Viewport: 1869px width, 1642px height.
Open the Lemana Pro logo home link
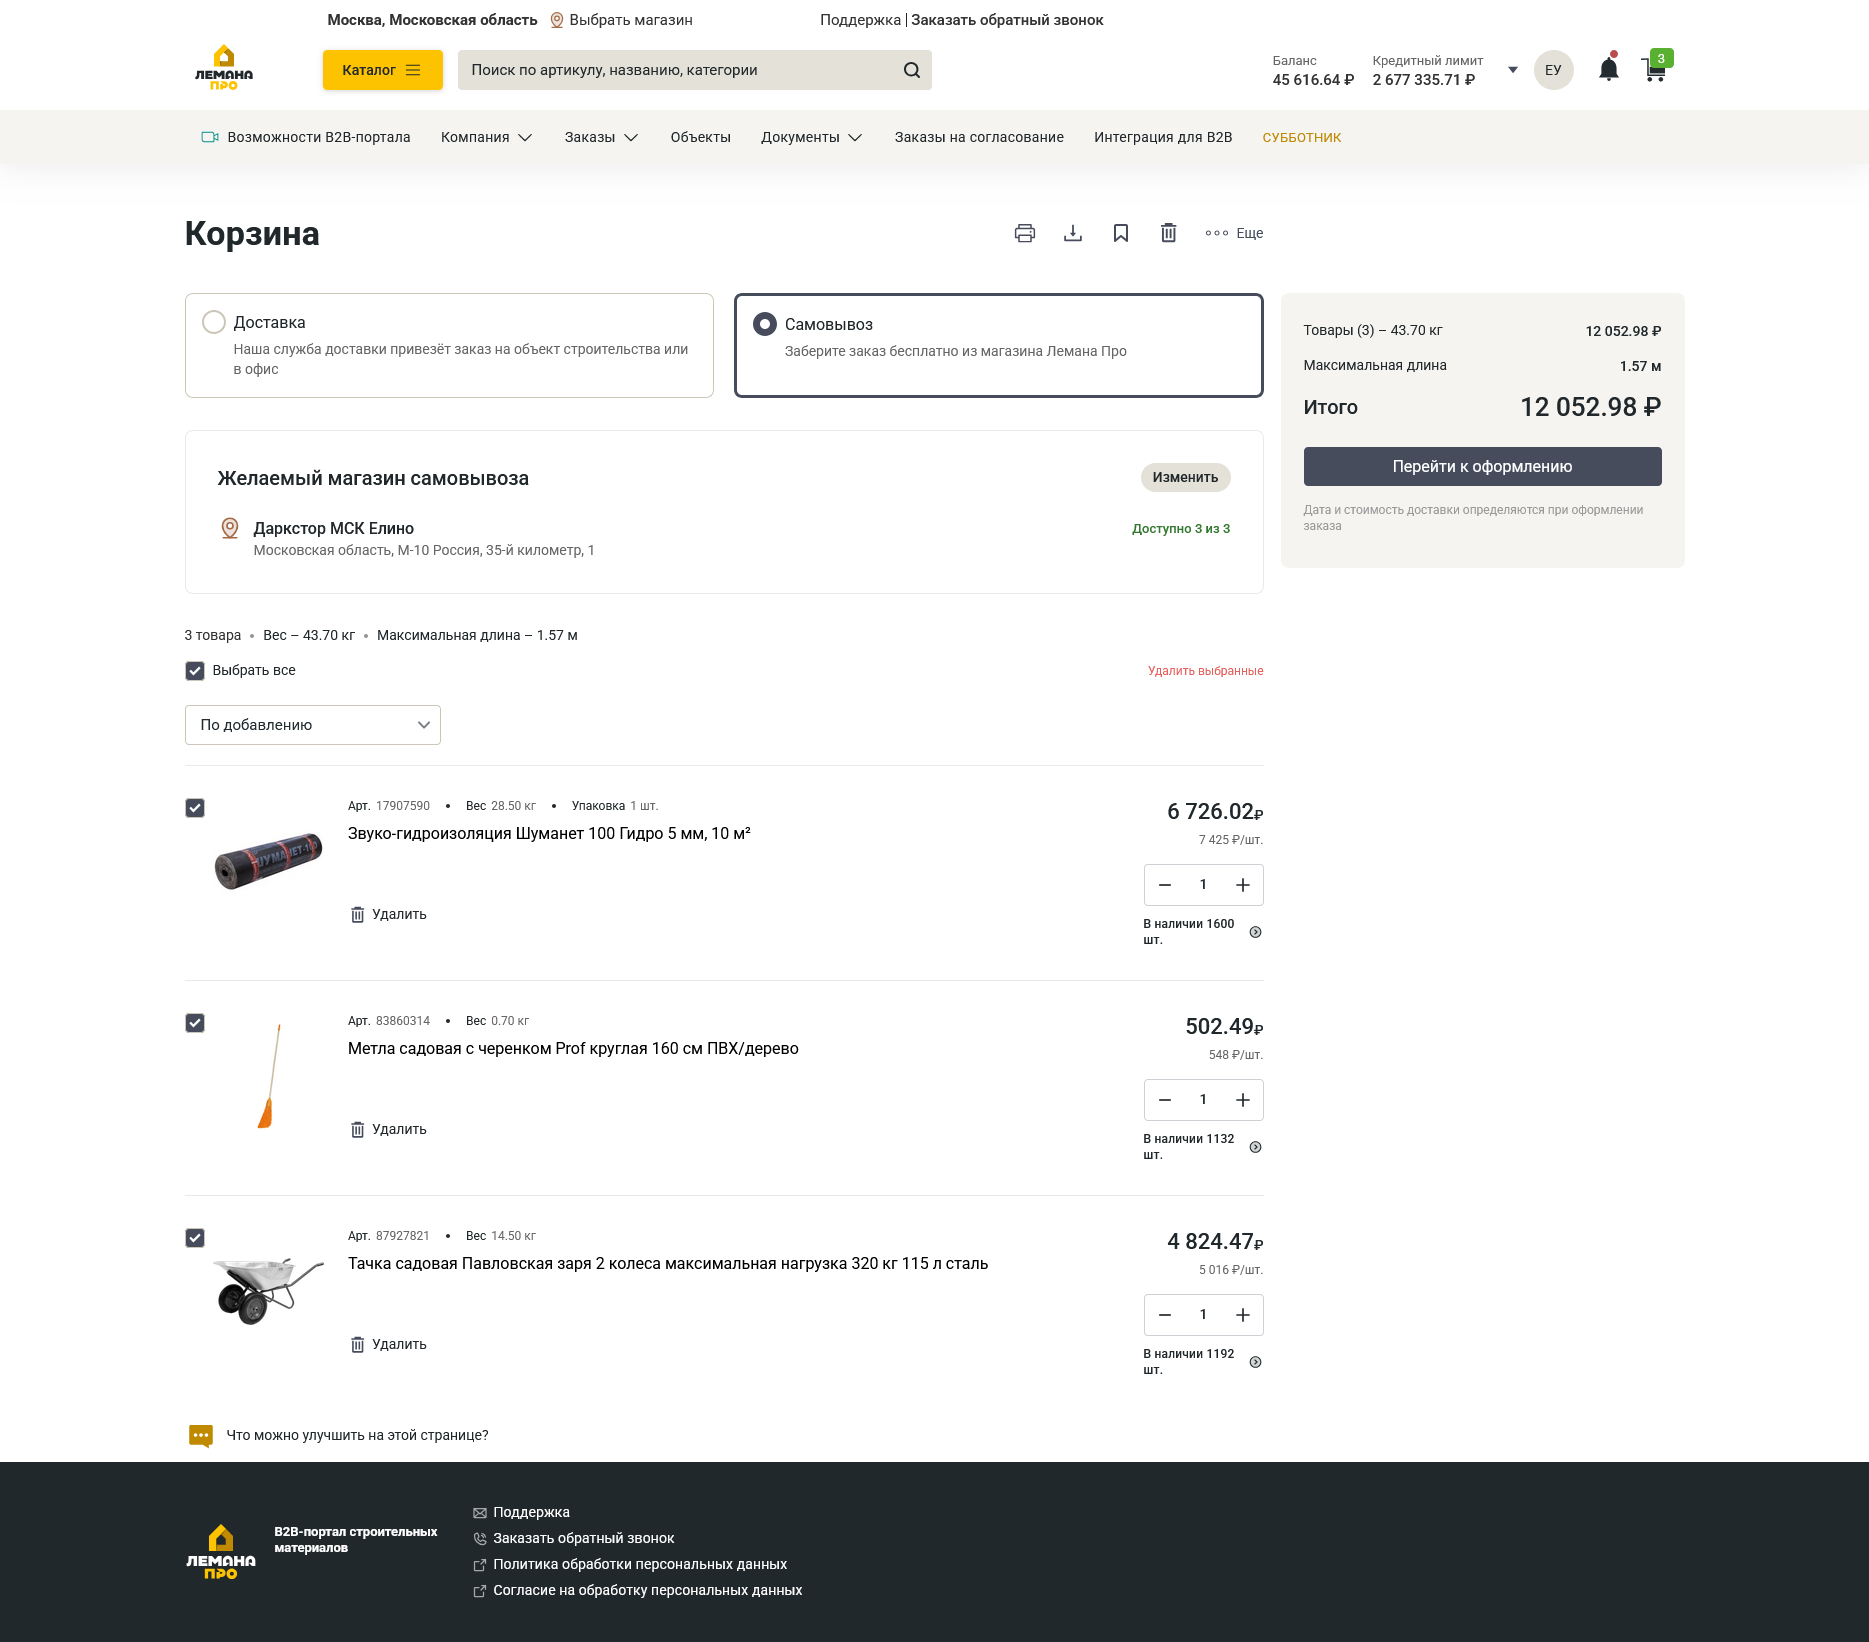(x=224, y=68)
